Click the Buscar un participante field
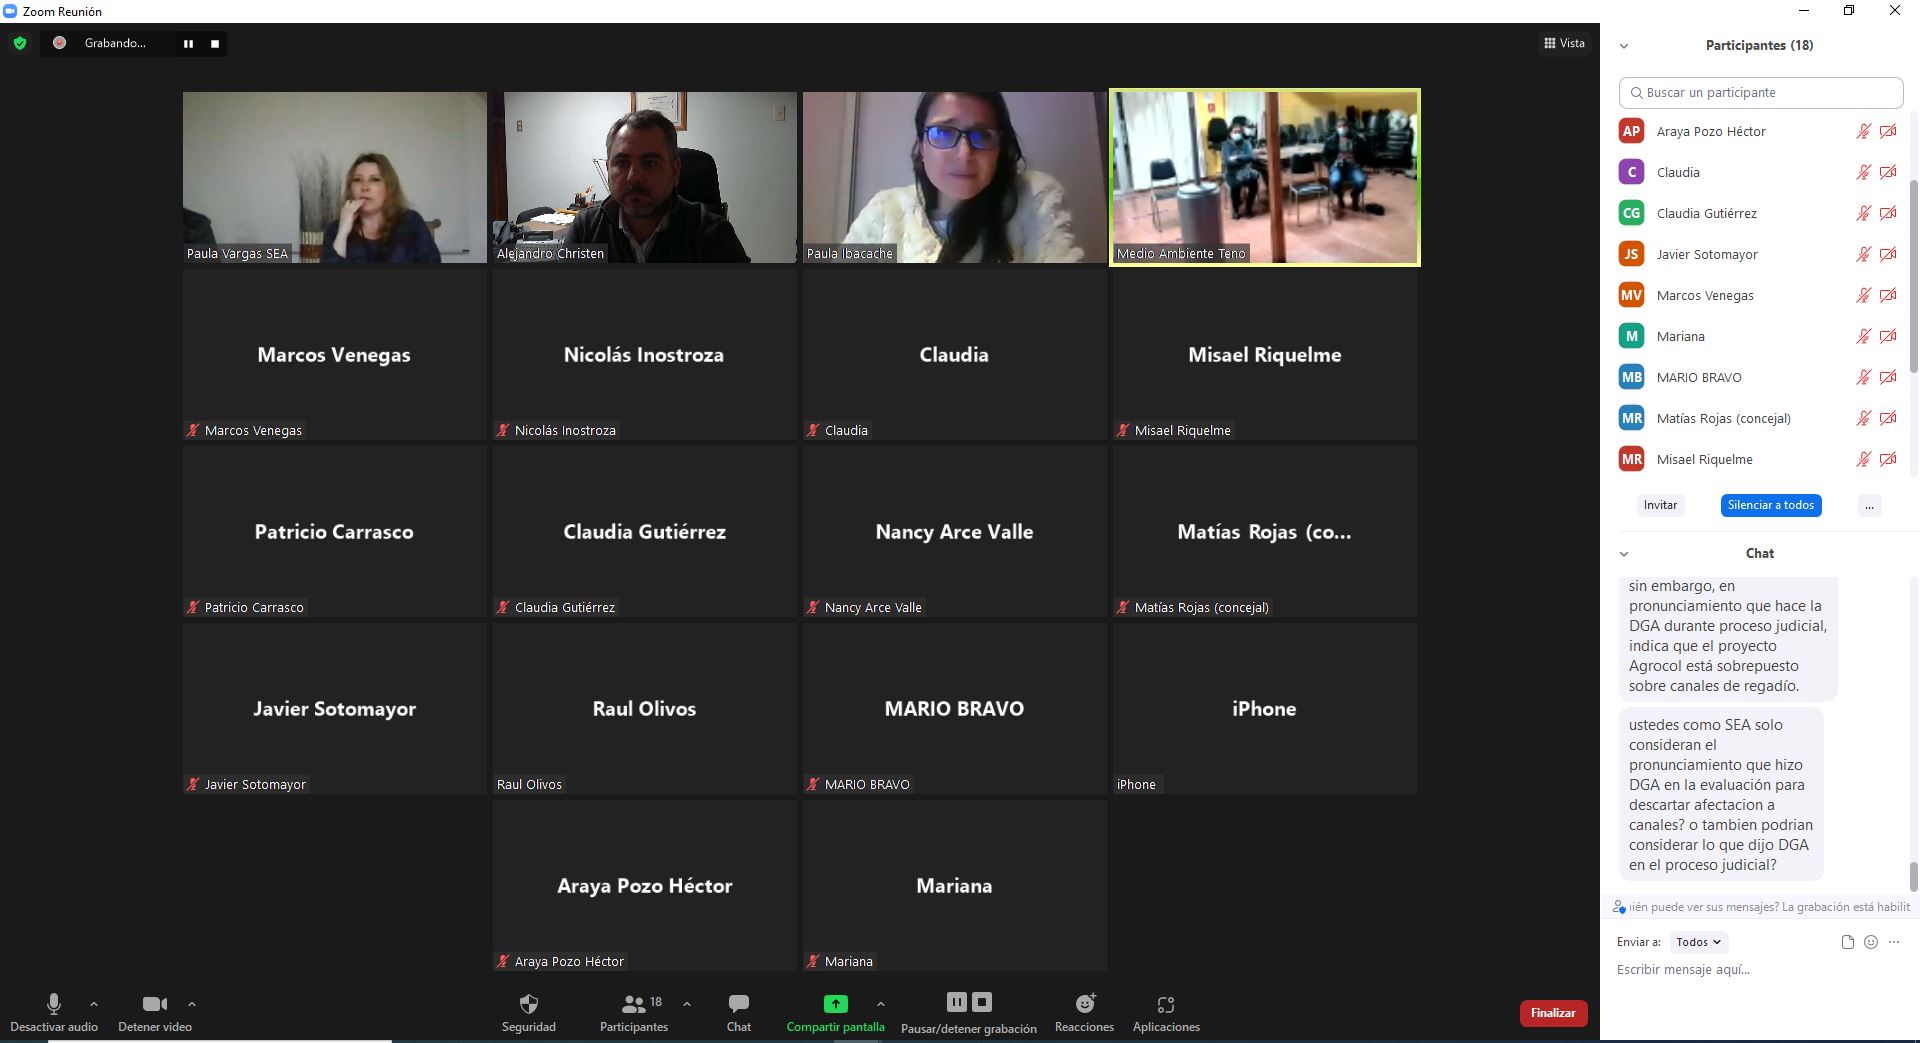Image resolution: width=1920 pixels, height=1043 pixels. coord(1760,93)
